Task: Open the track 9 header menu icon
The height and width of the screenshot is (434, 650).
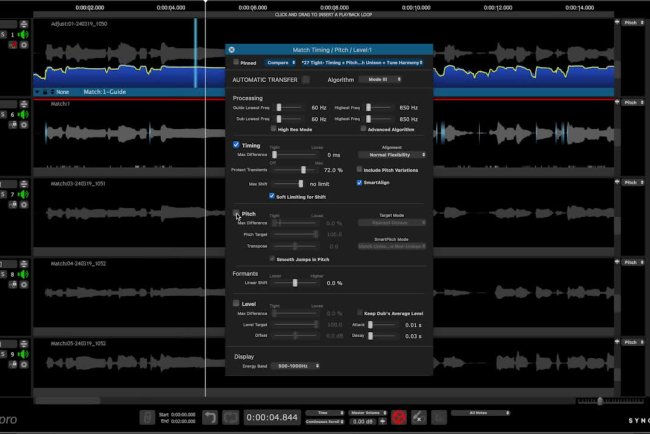Action: (24, 344)
